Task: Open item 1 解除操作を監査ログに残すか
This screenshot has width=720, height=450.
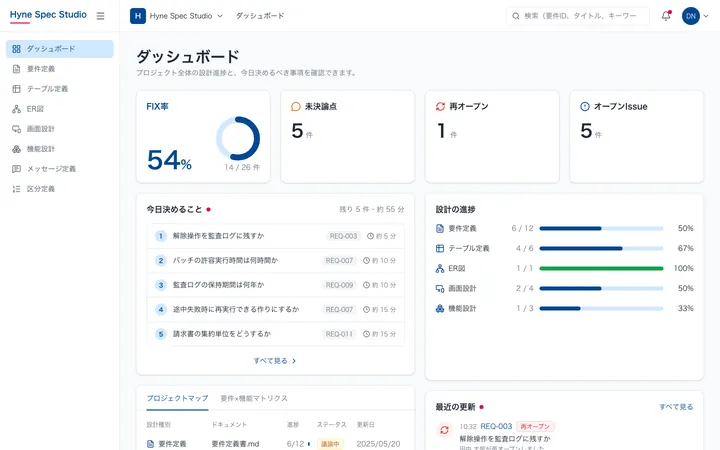Action: click(x=276, y=236)
